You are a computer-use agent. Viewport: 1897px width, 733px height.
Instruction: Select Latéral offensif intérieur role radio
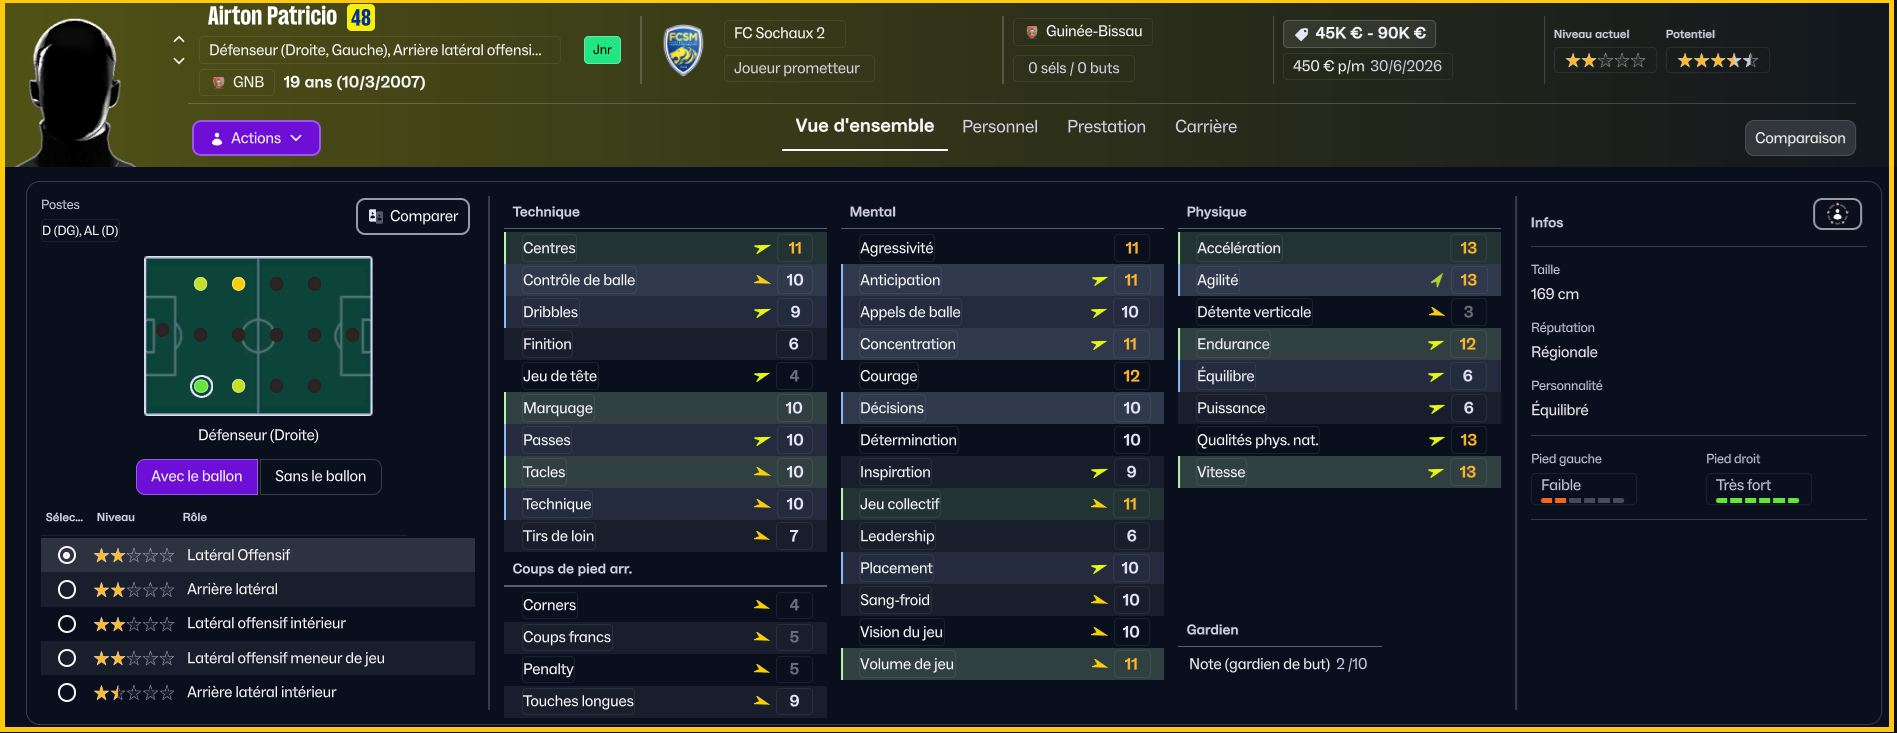coord(67,624)
